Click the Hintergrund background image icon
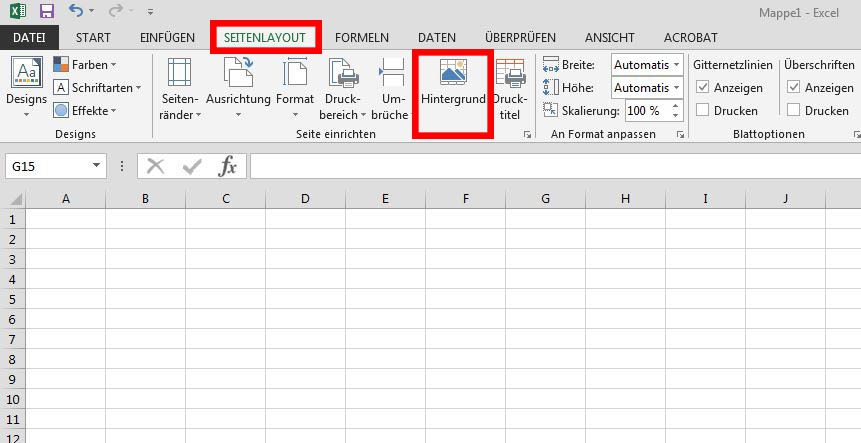861x443 pixels. (453, 75)
